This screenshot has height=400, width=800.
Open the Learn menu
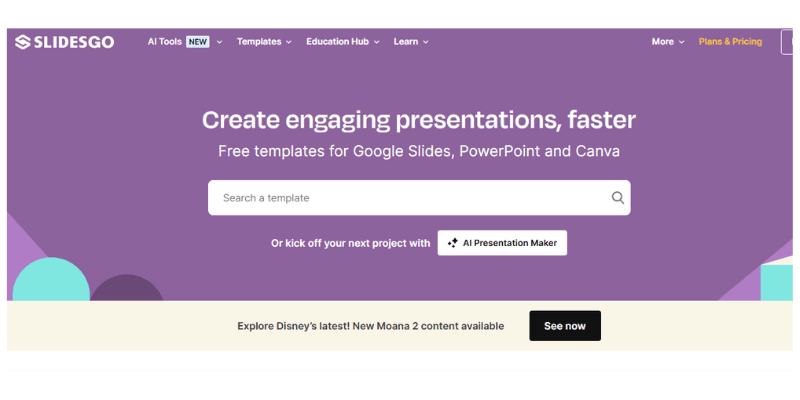(x=406, y=42)
